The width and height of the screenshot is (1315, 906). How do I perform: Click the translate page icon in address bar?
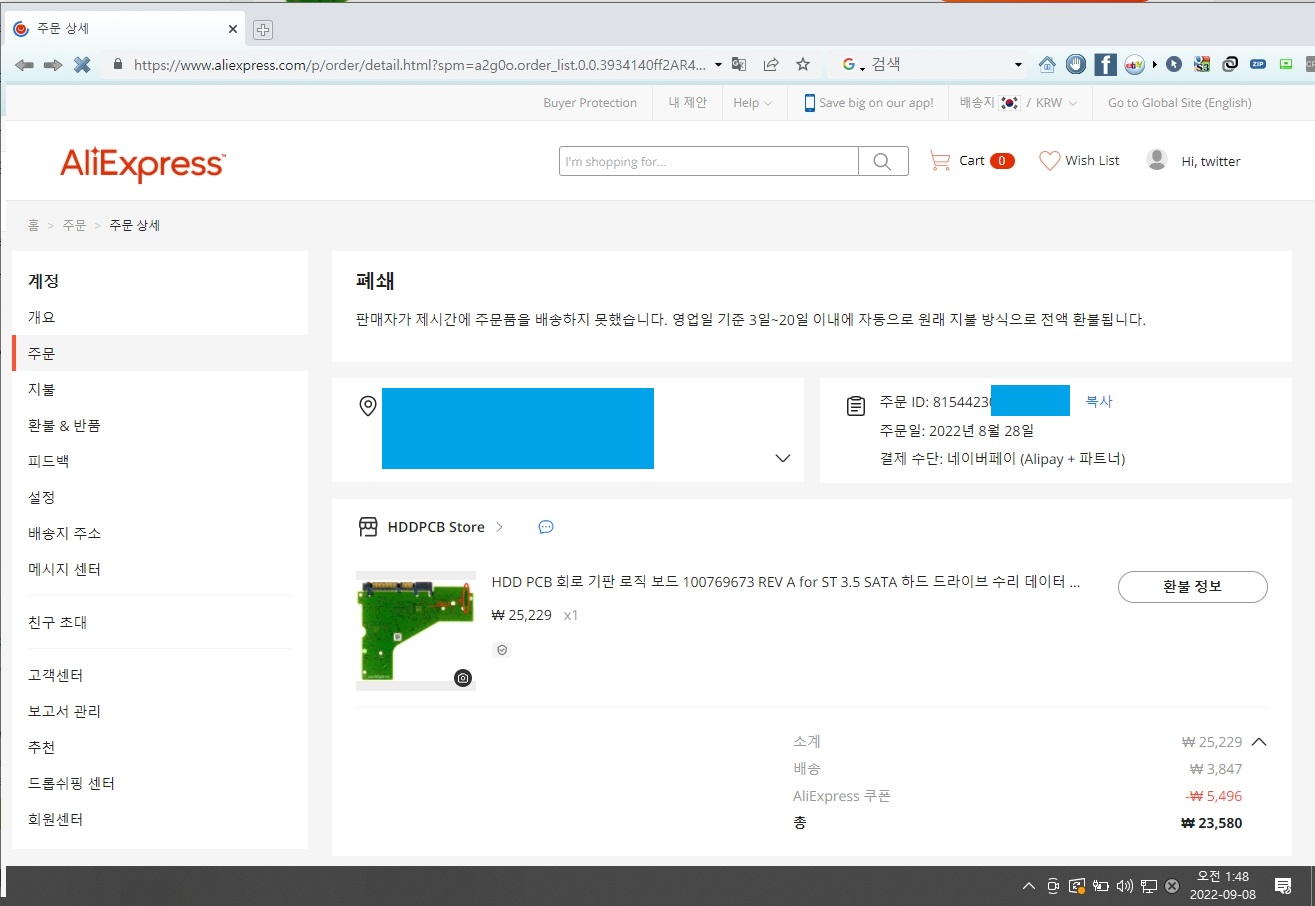739,64
